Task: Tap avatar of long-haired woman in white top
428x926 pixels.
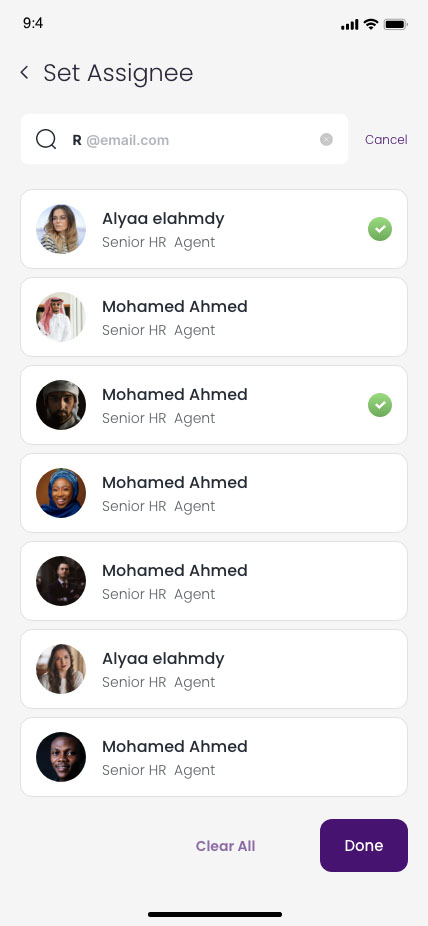Action: point(61,669)
